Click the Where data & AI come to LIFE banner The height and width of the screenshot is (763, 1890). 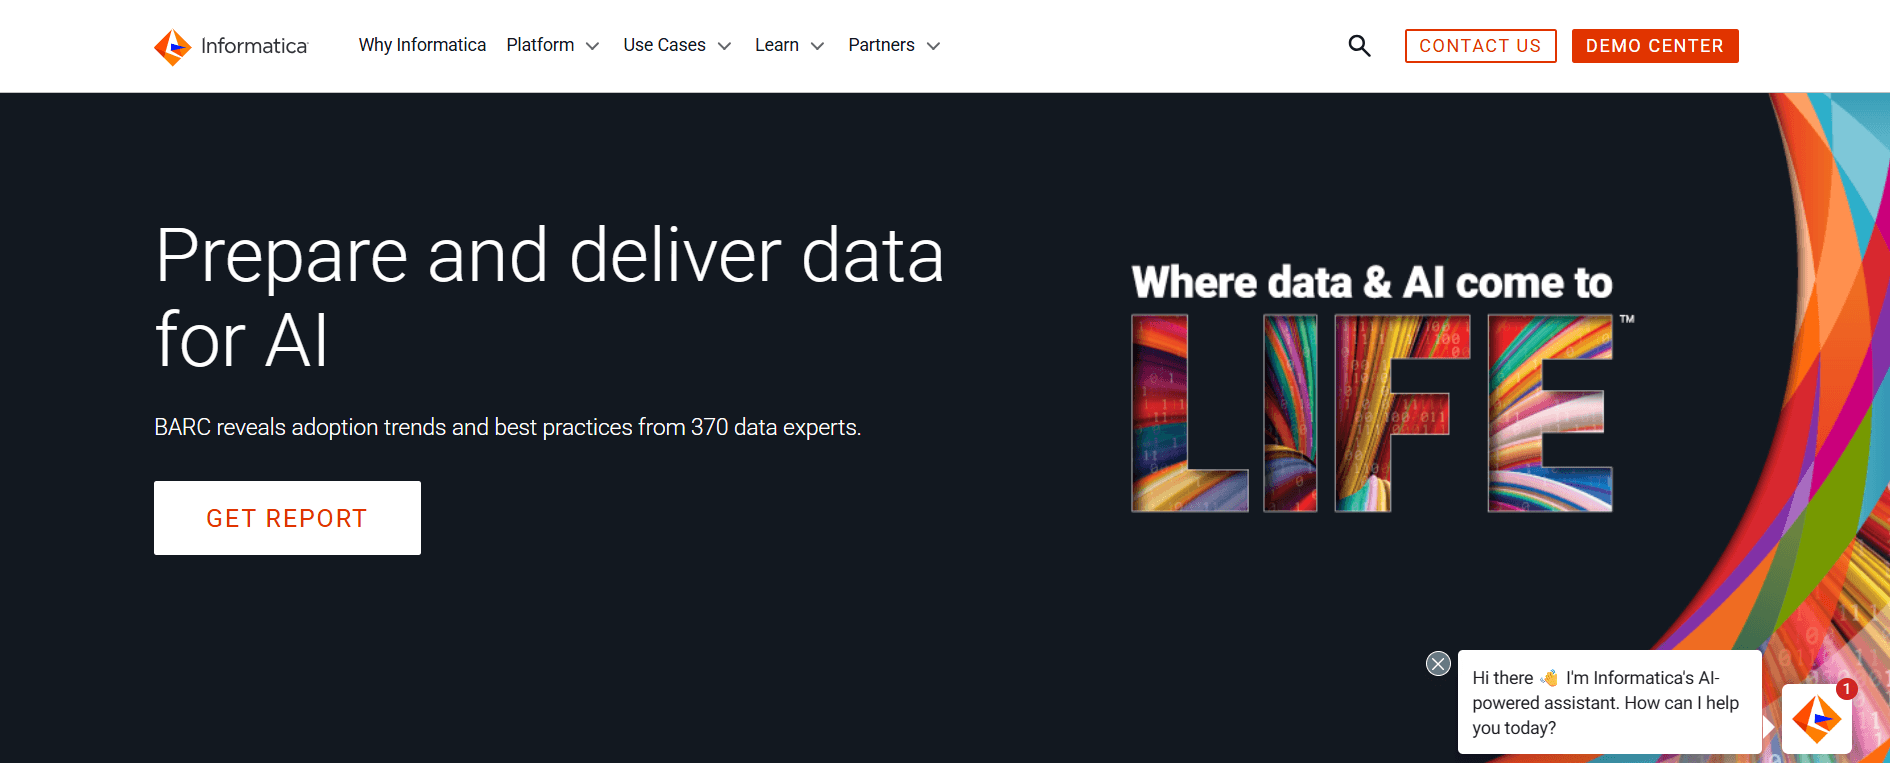pos(1382,387)
